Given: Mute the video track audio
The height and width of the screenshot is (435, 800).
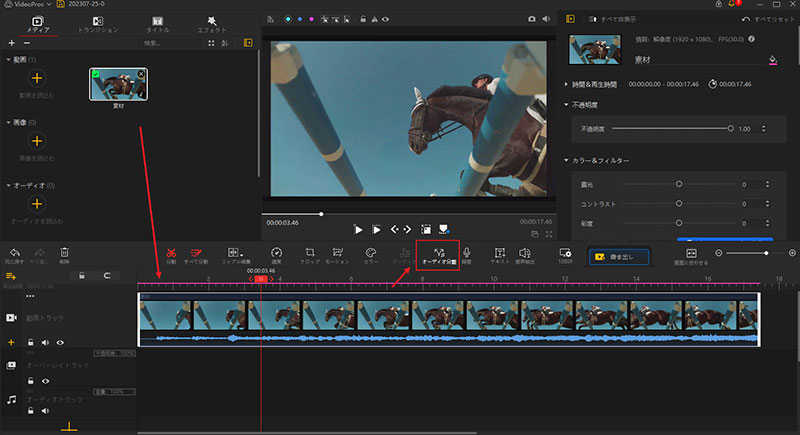Looking at the screenshot, I should [x=45, y=342].
